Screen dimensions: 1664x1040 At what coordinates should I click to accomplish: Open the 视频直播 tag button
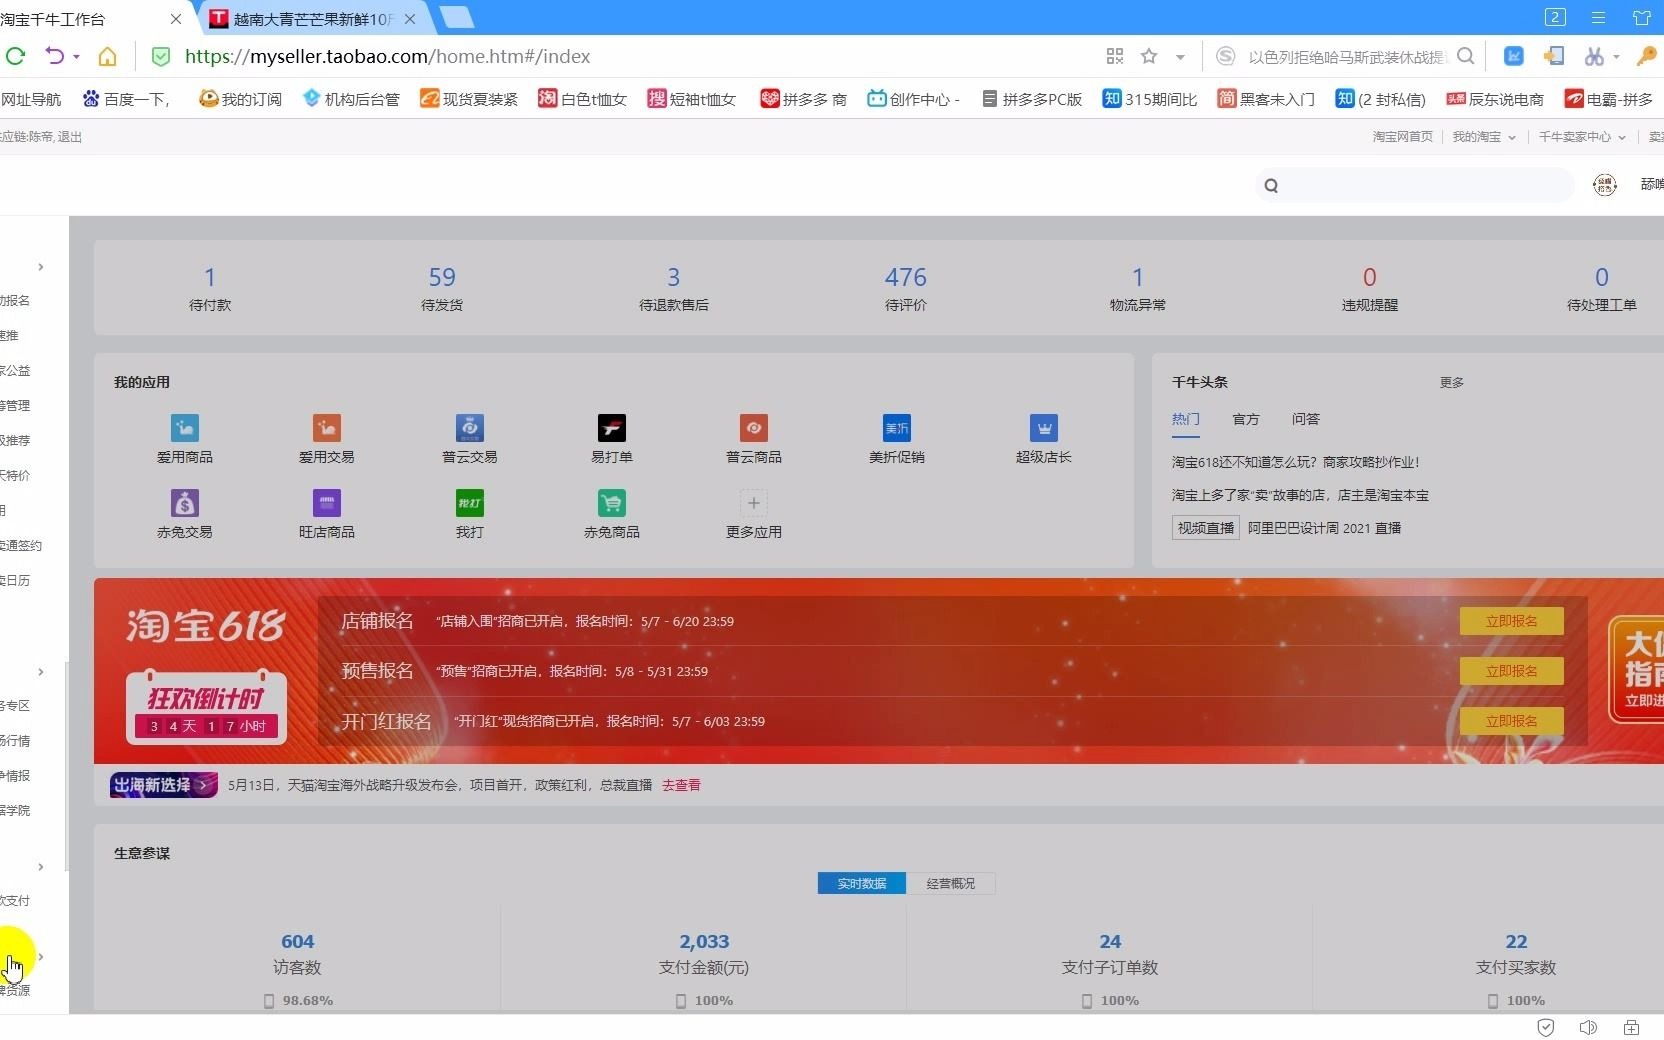(1206, 528)
